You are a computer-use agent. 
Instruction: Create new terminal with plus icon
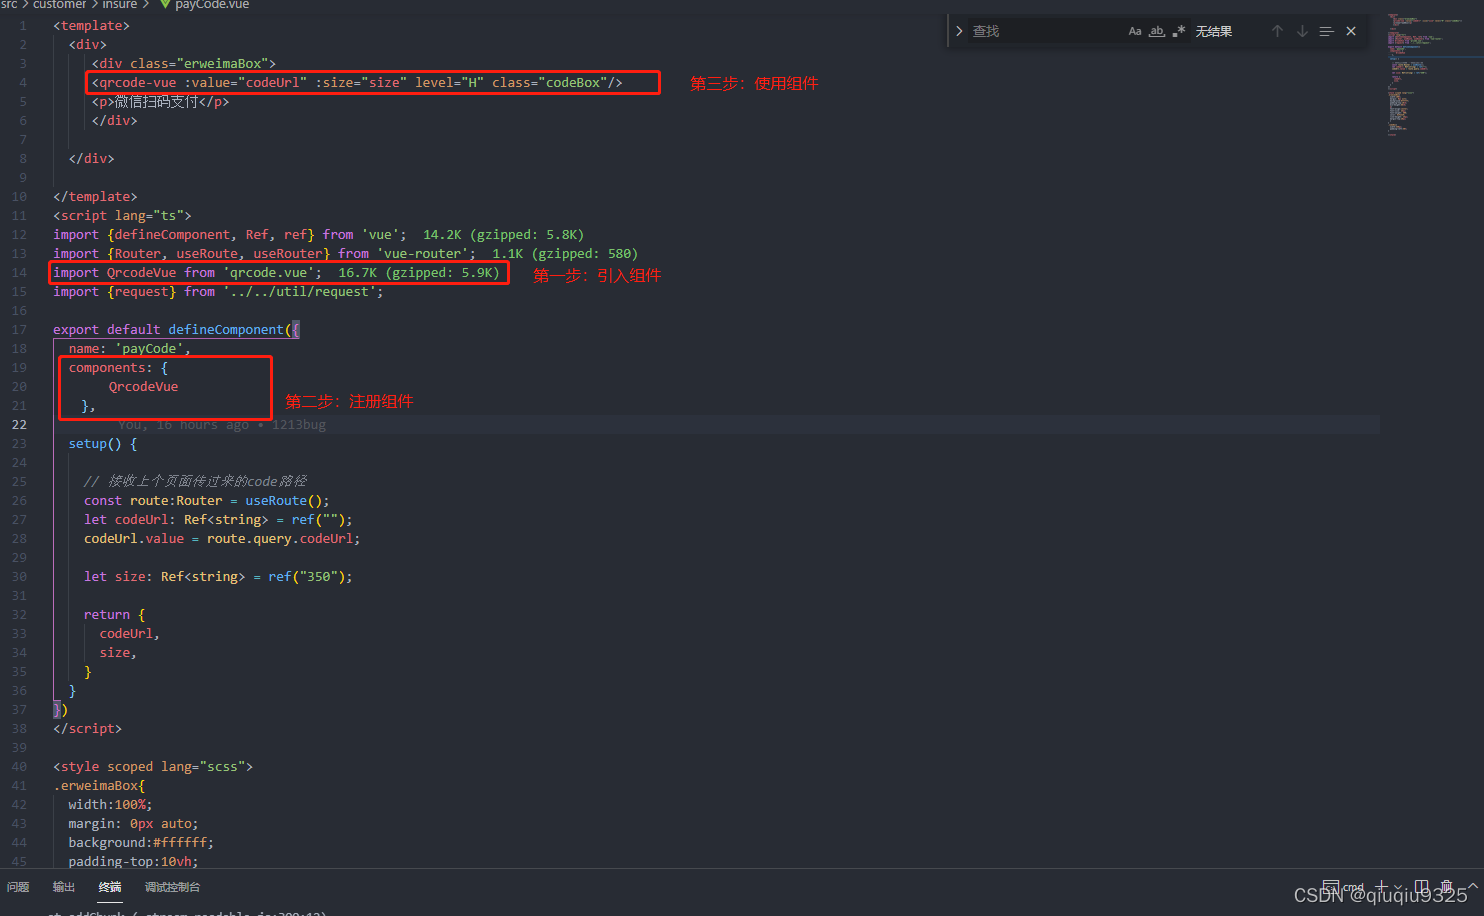pyautogui.click(x=1382, y=887)
